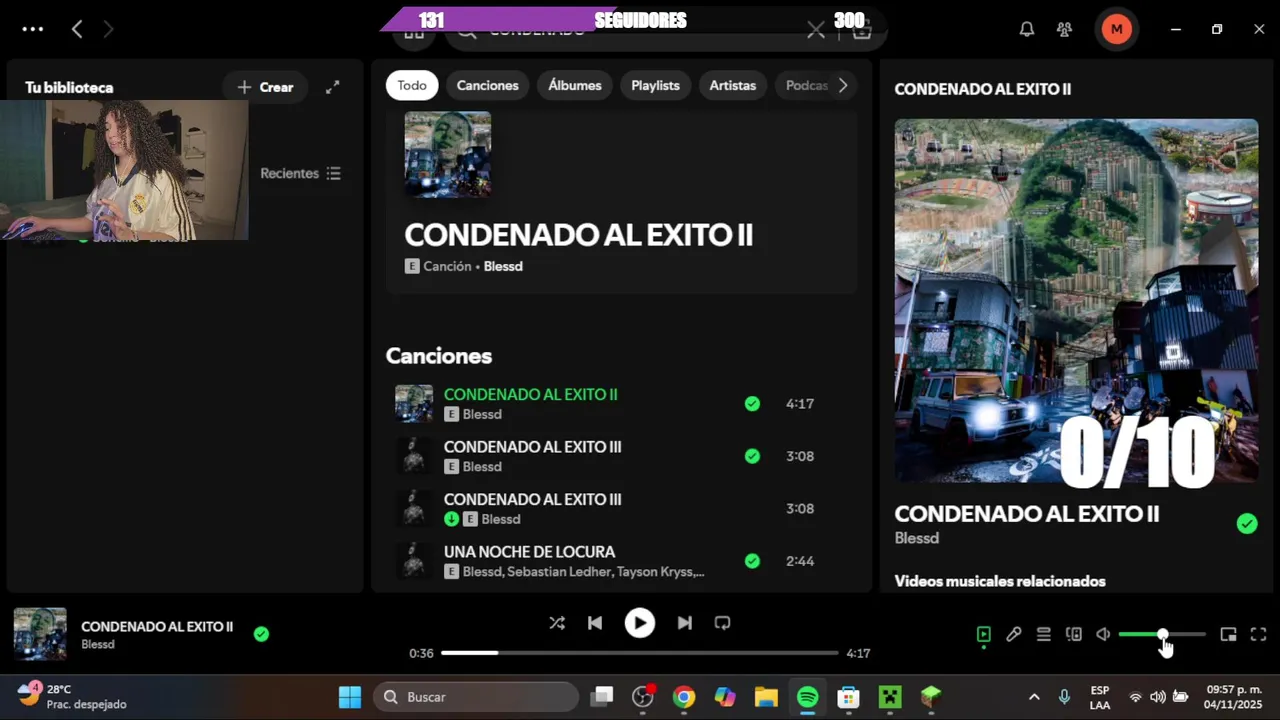Toggle repeat mode

[722, 623]
